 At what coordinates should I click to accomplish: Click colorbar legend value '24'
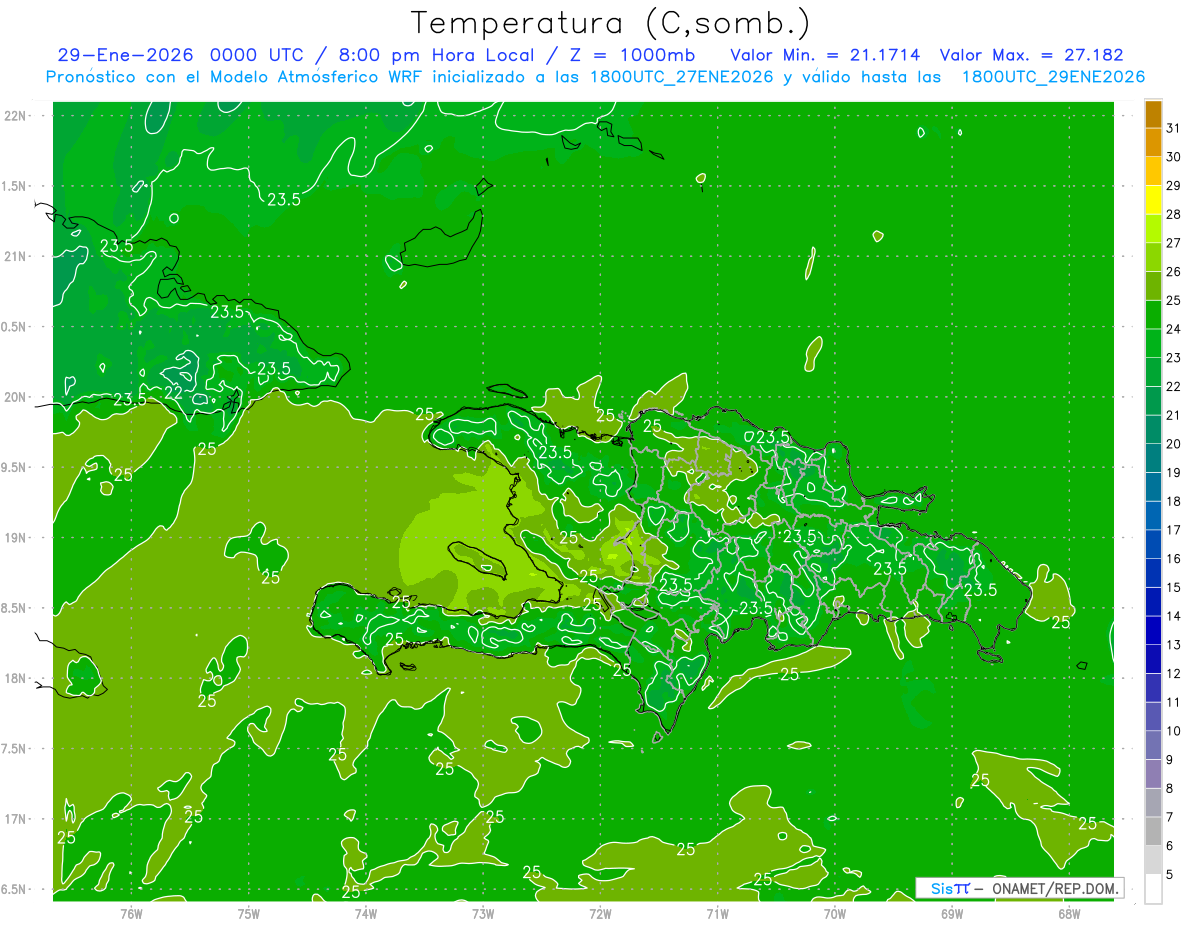pos(1174,329)
